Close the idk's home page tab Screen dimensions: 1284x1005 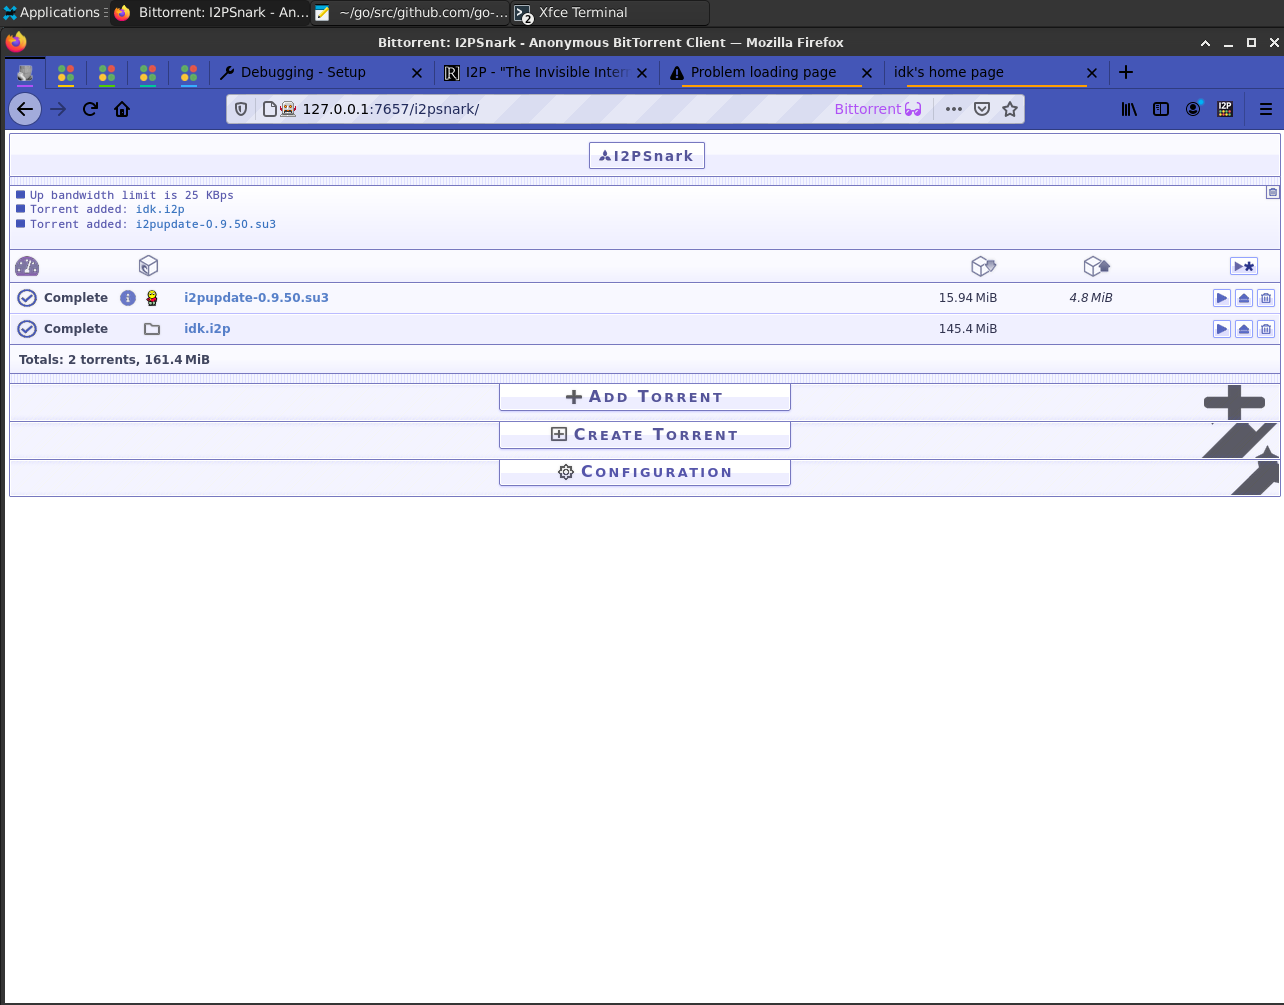click(x=1092, y=73)
